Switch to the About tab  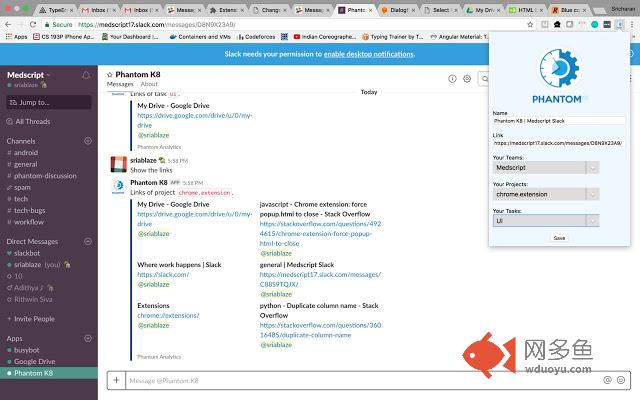click(149, 84)
